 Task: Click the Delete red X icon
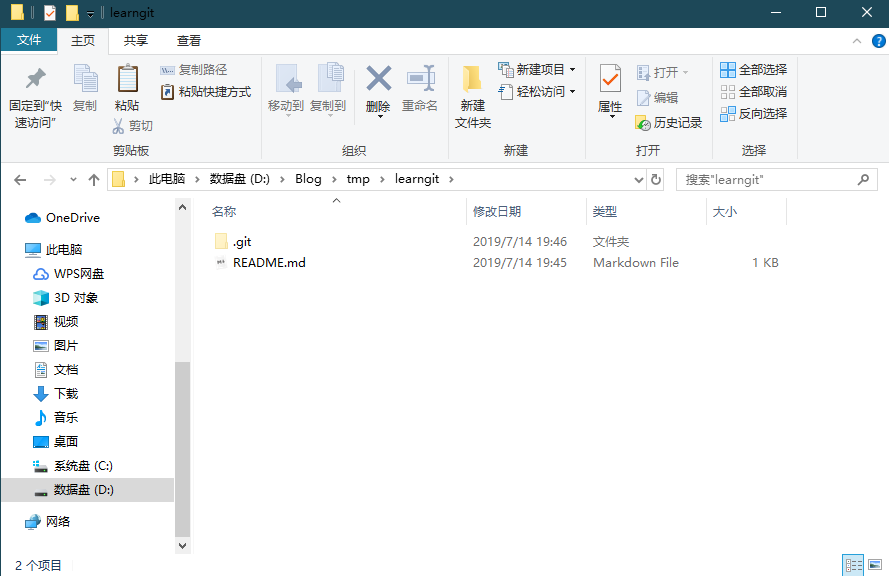click(x=378, y=79)
